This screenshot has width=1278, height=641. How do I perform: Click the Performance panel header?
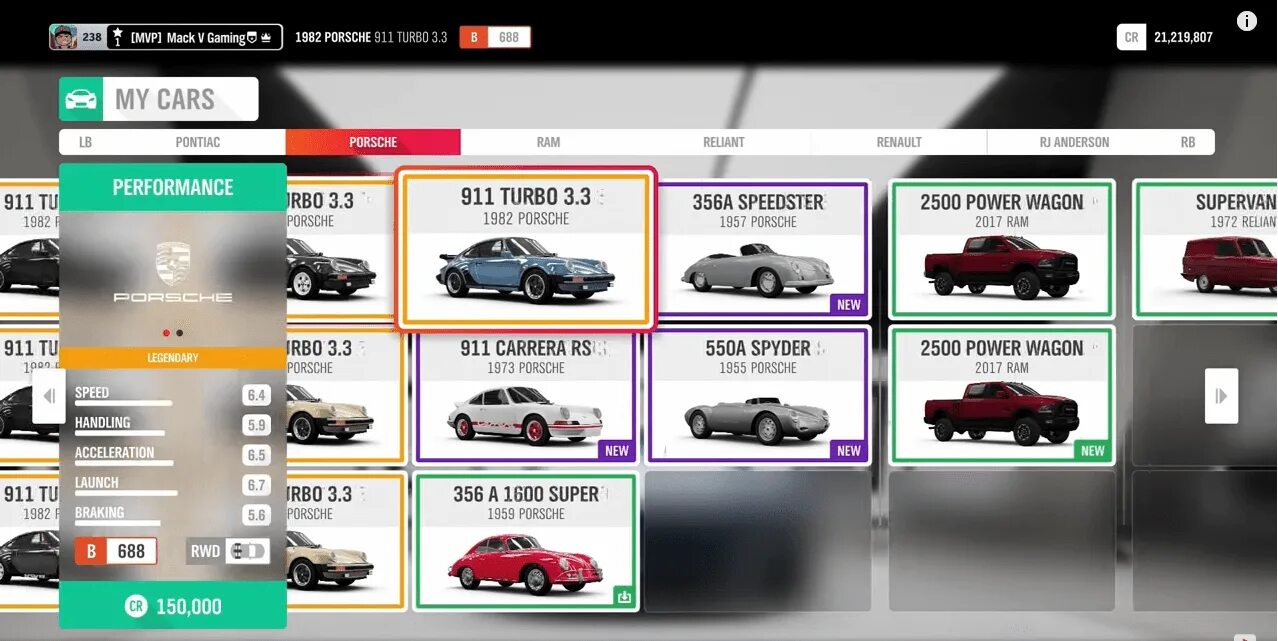point(173,187)
